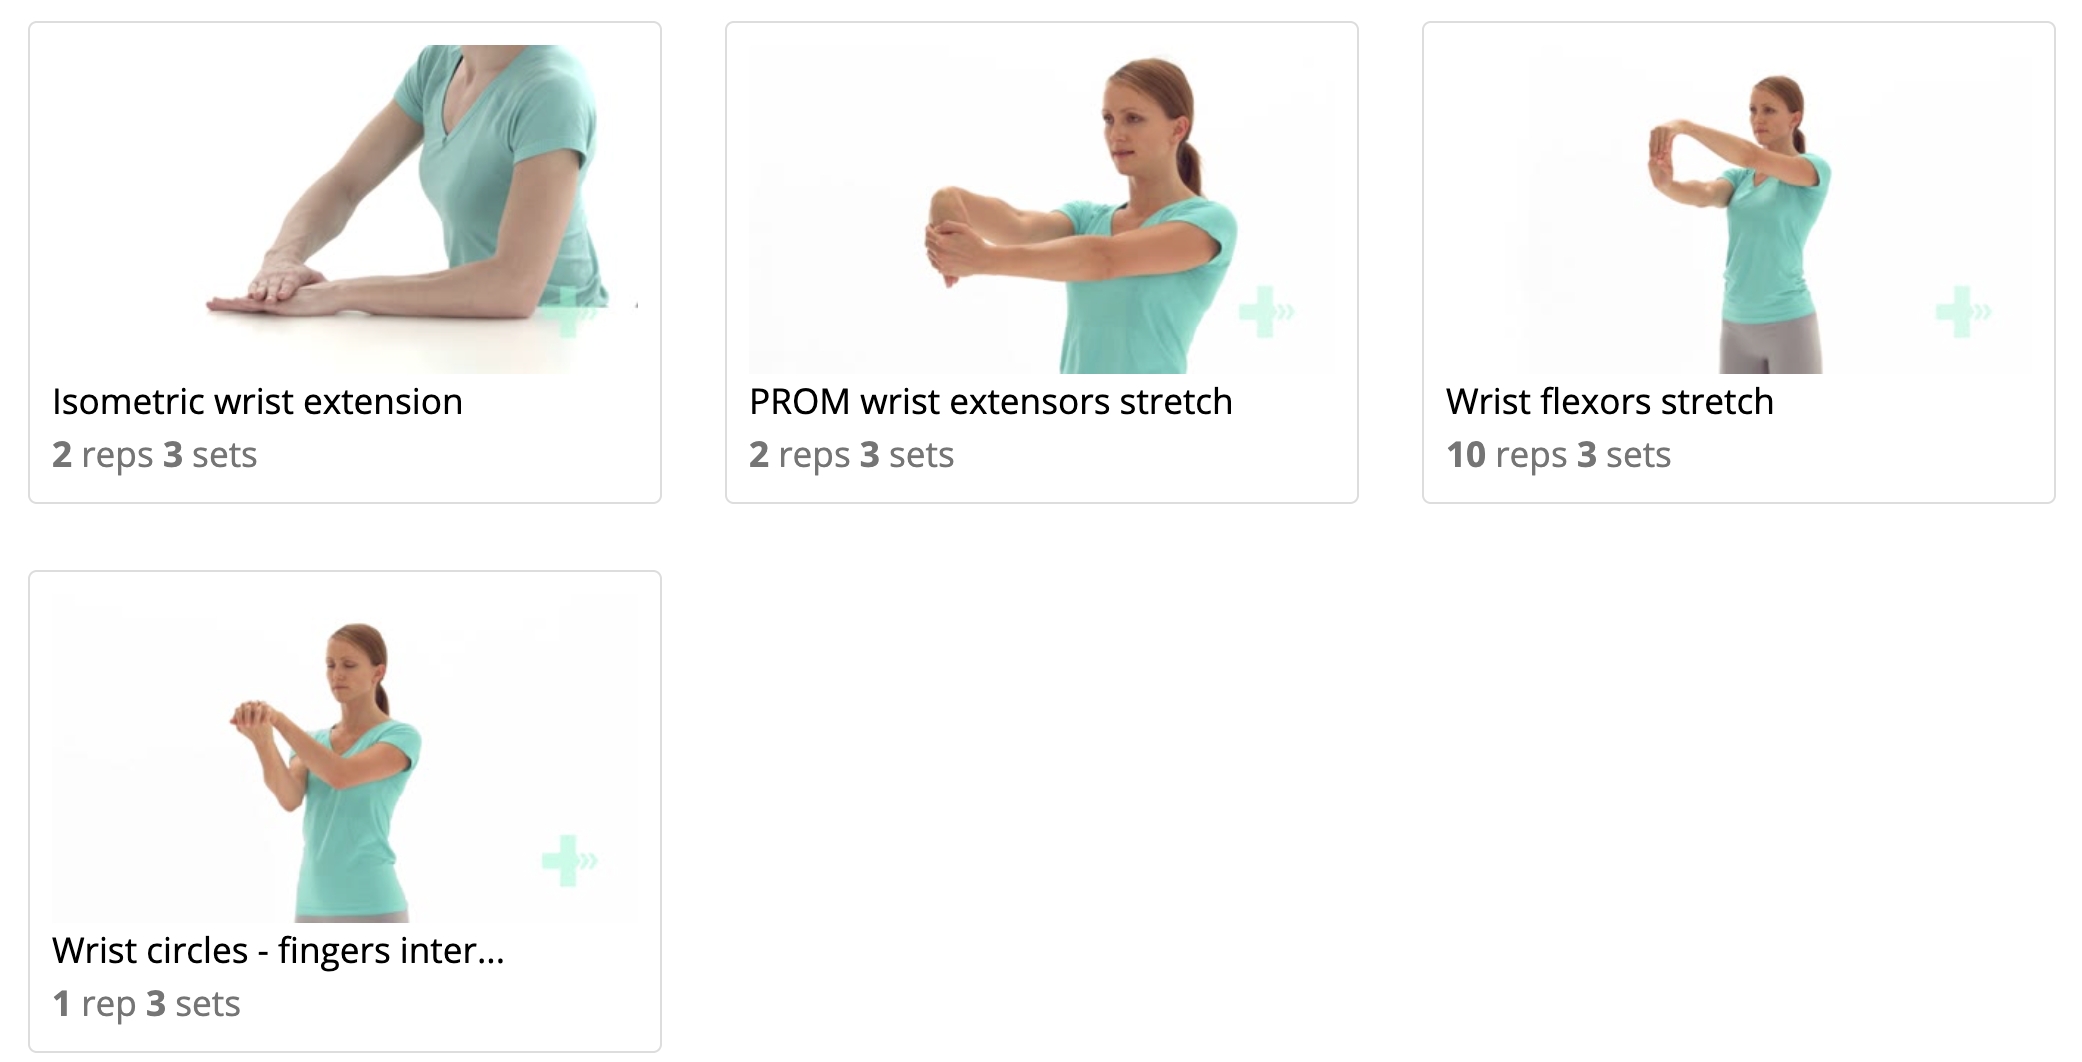This screenshot has width=2082, height=1062.
Task: Select the 2 reps 3 sets text under Isometric
Action: (x=154, y=455)
